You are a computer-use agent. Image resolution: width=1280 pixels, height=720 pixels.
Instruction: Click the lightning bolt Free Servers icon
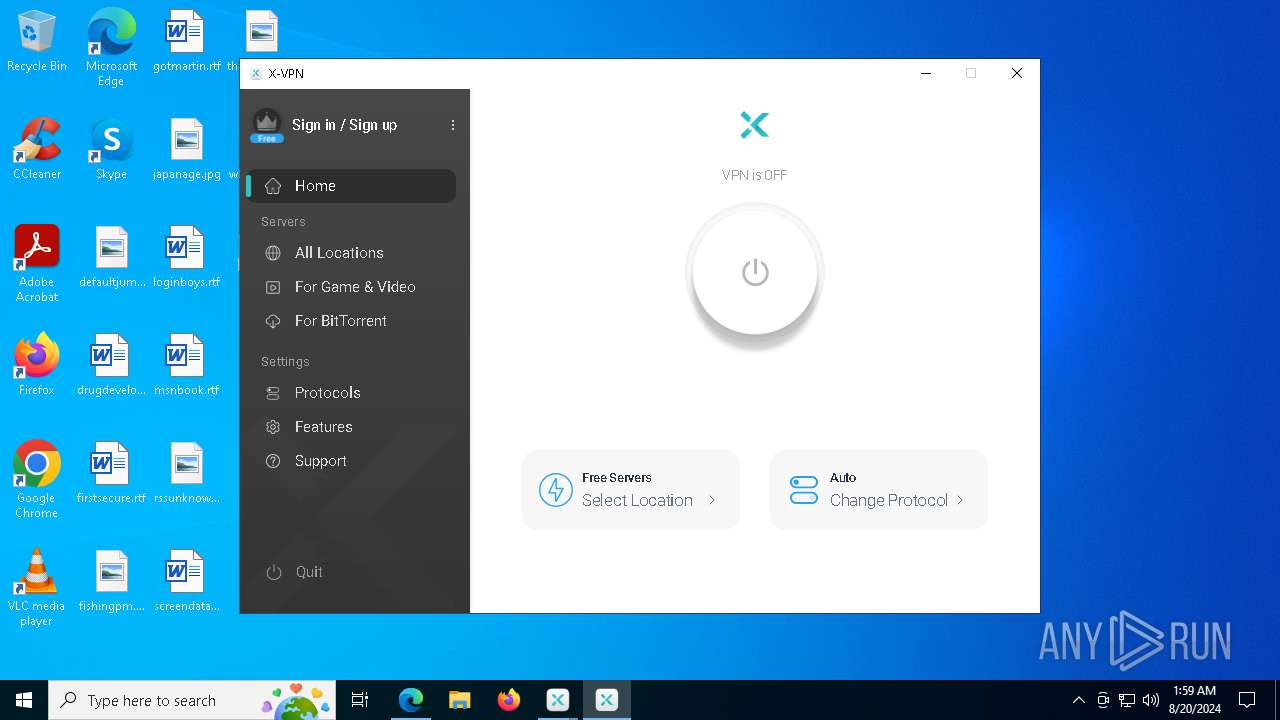(x=556, y=490)
